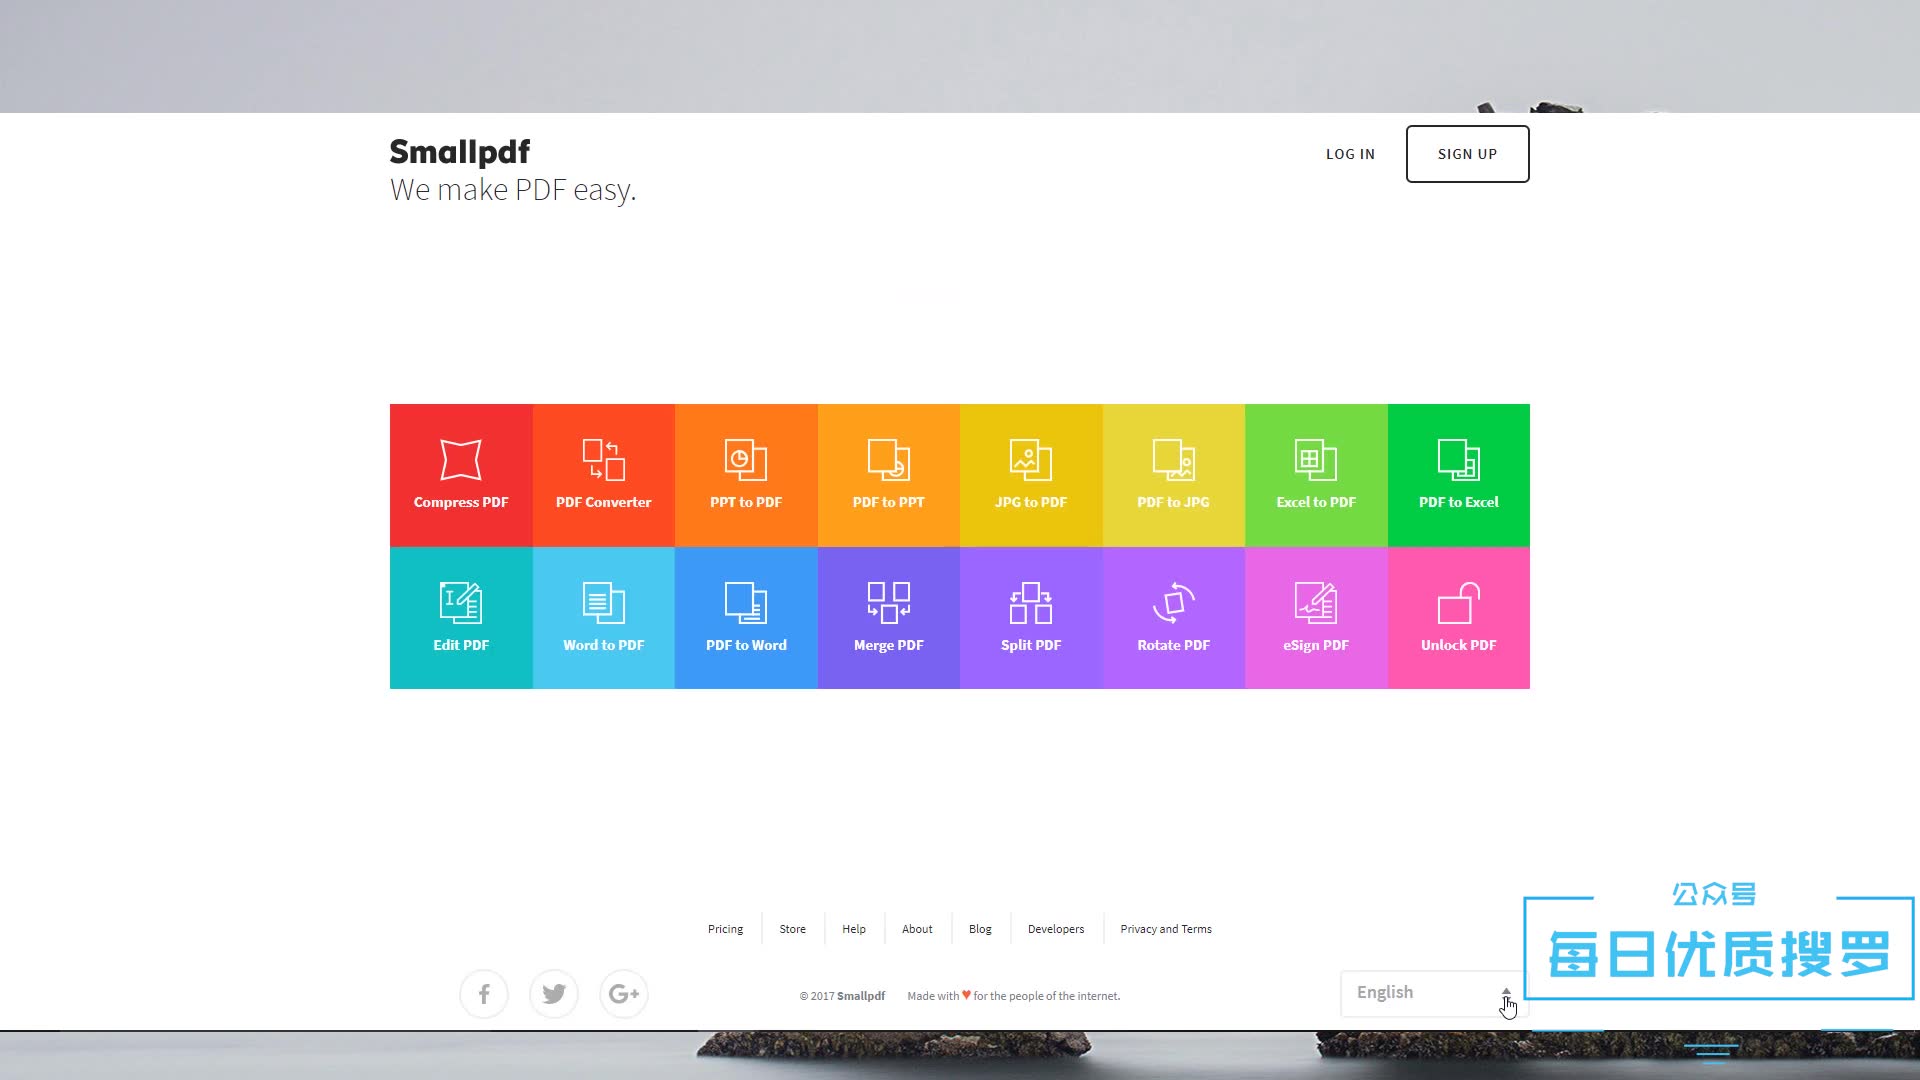Open Privacy and Terms footer link

pos(1166,929)
